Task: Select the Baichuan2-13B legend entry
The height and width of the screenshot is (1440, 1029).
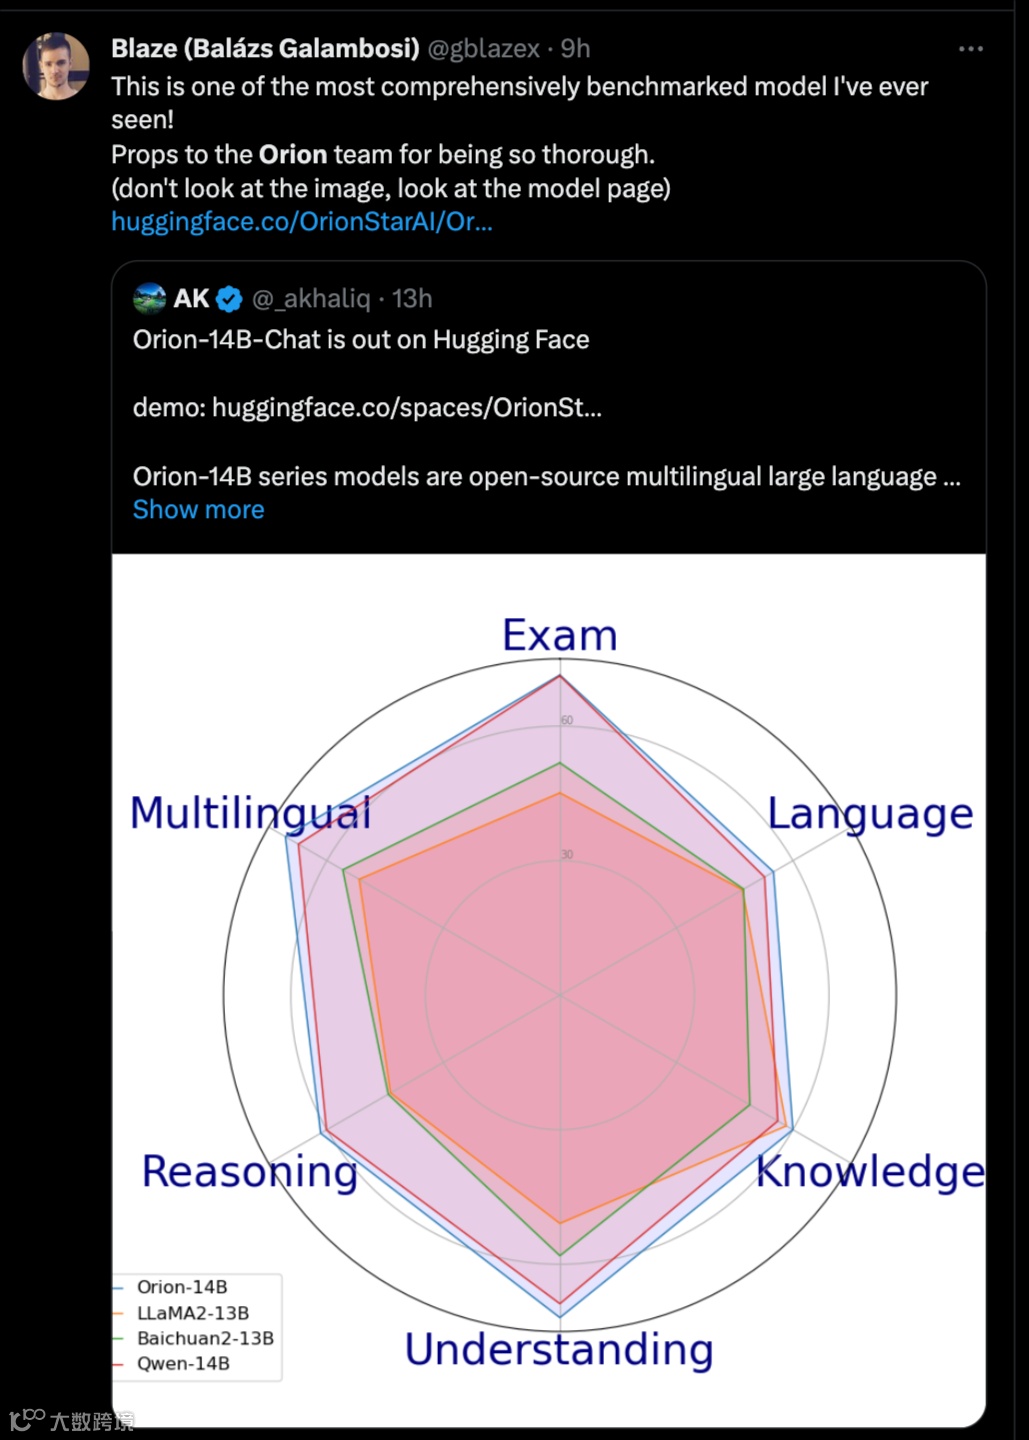Action: click(205, 1338)
